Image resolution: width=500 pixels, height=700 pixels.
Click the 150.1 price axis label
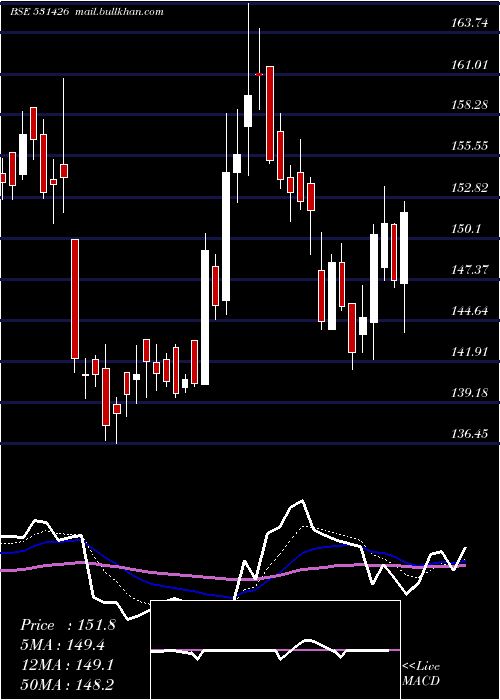466,229
